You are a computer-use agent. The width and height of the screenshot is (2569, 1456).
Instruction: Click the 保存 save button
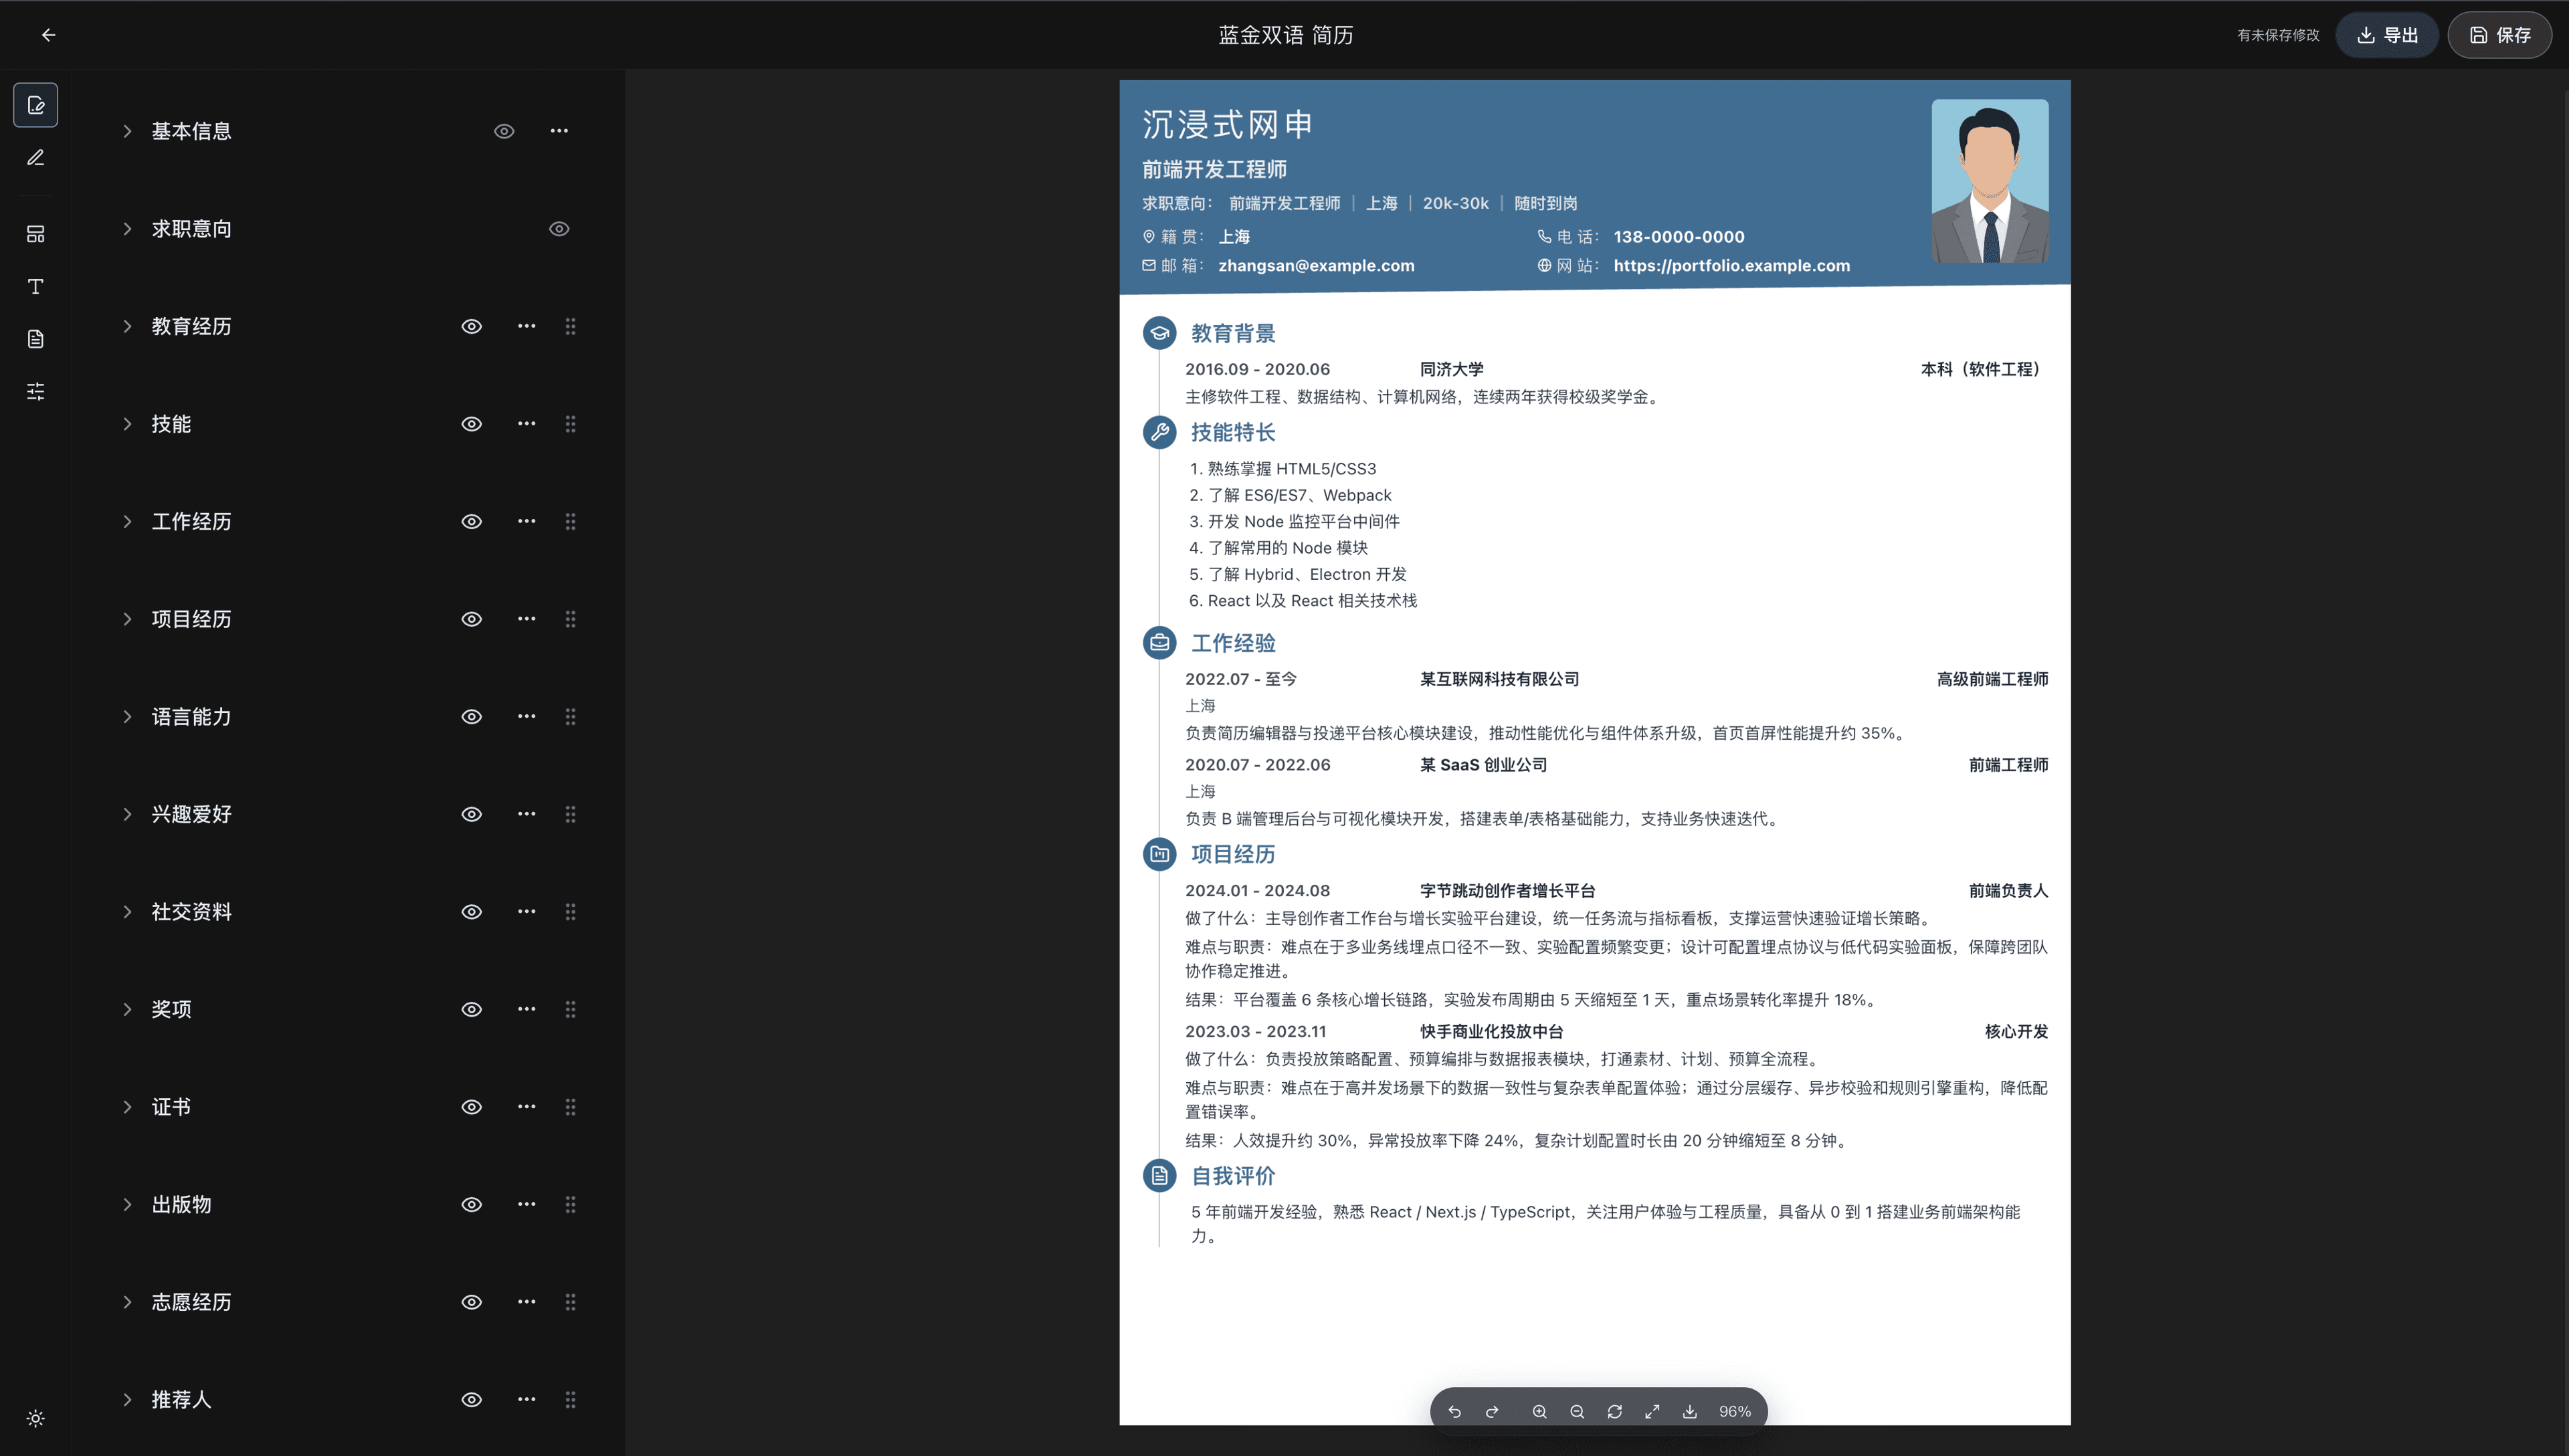(x=2499, y=35)
